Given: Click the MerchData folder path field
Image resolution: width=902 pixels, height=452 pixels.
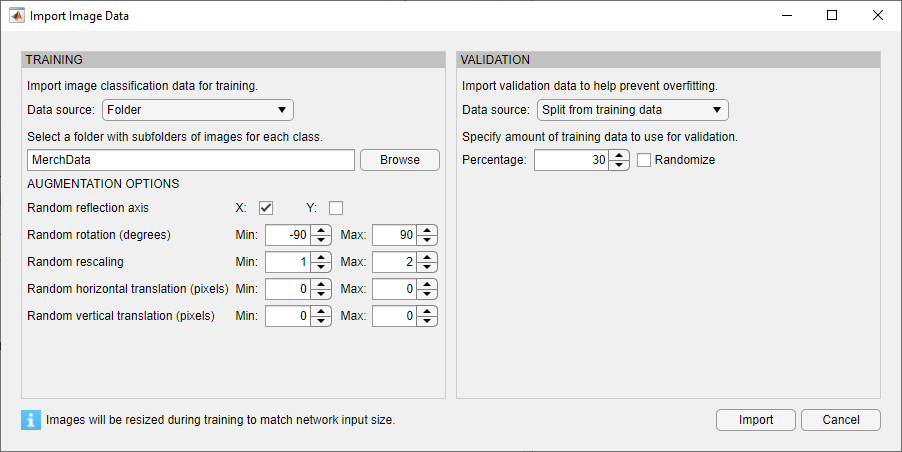Looking at the screenshot, I should 190,160.
